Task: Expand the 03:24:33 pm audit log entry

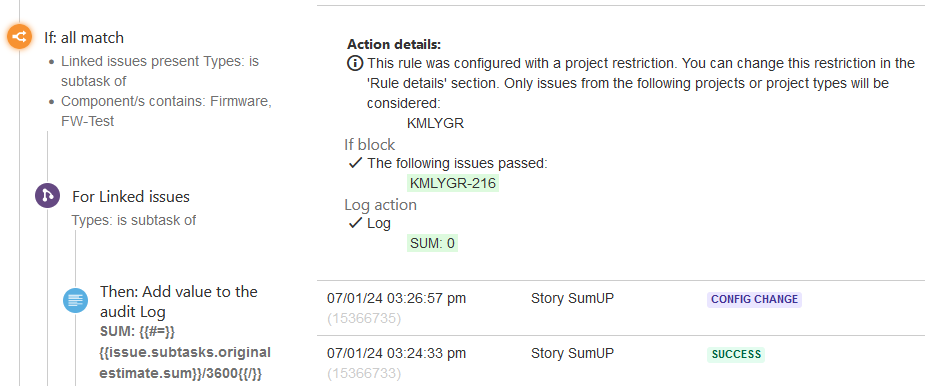Action: pyautogui.click(x=396, y=354)
